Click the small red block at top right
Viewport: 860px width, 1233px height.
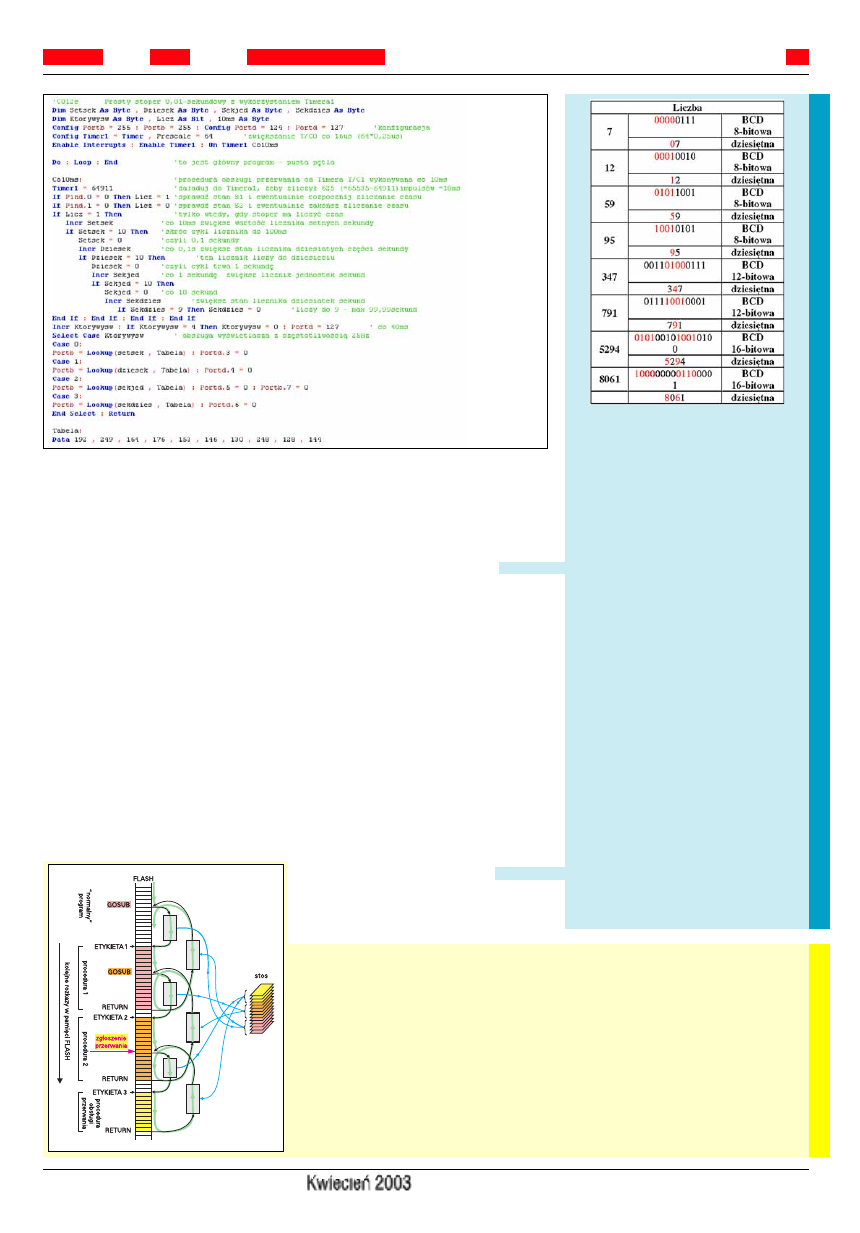(x=797, y=56)
